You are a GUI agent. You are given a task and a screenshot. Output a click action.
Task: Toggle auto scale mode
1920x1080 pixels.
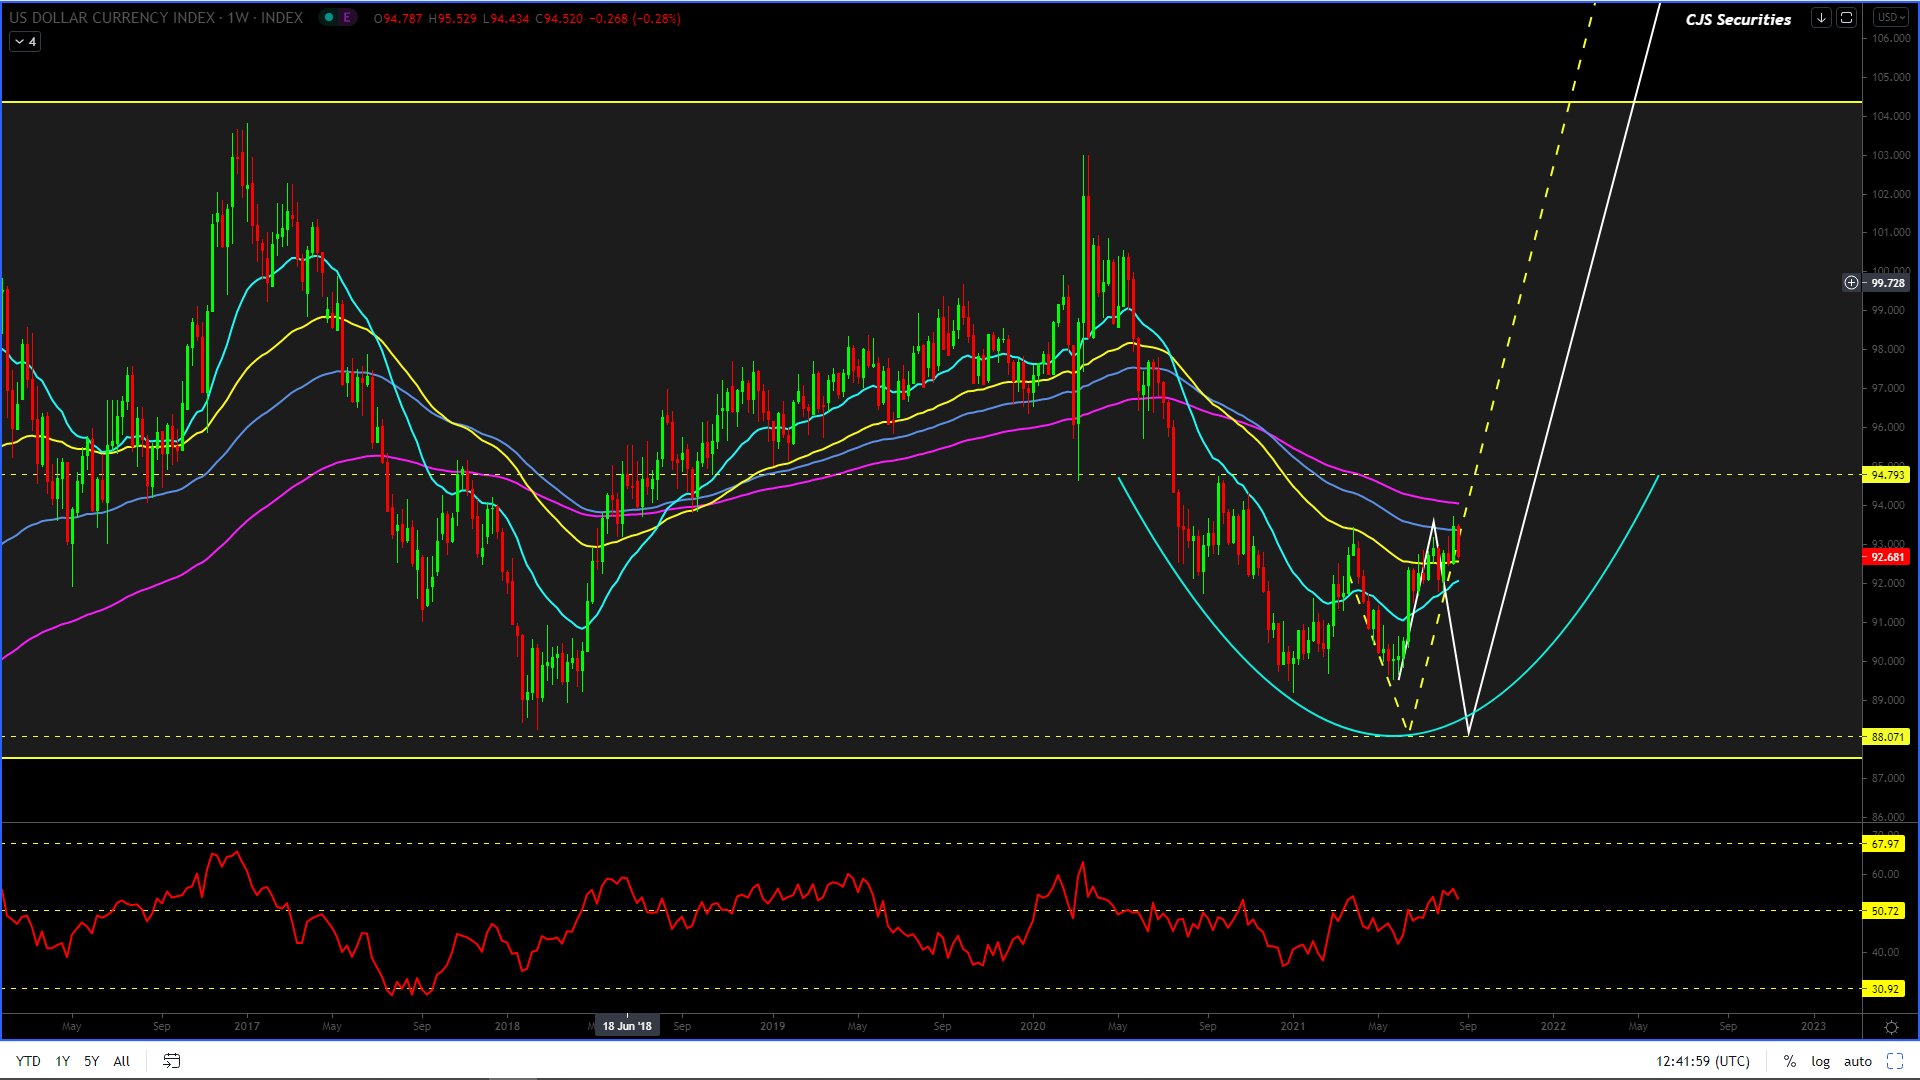click(x=1857, y=1061)
